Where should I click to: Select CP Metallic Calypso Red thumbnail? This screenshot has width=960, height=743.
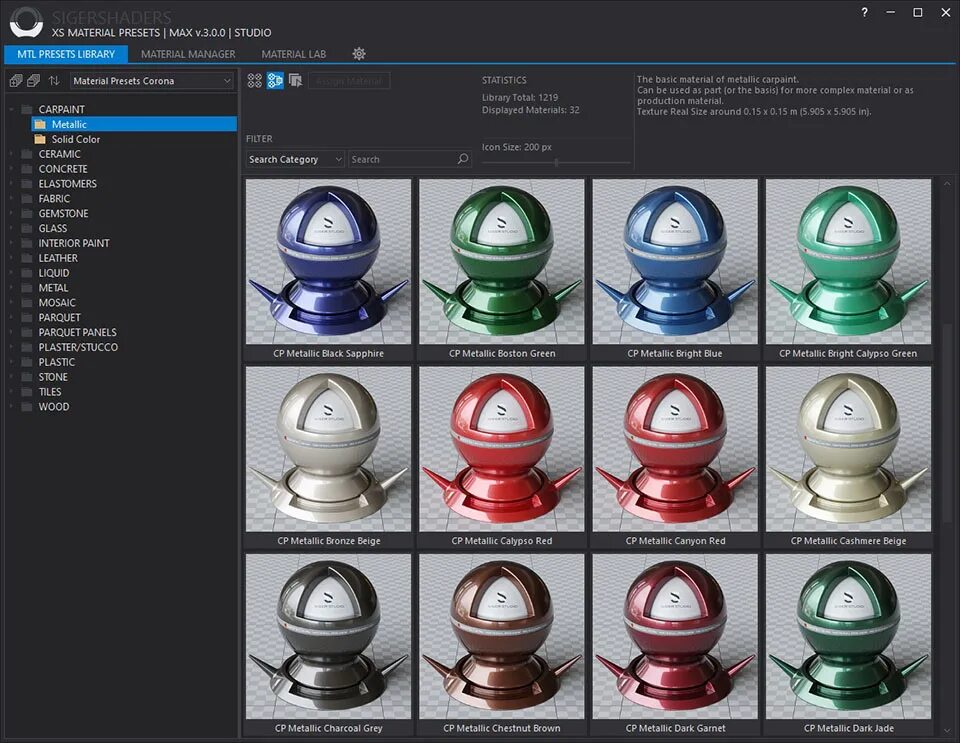(x=502, y=449)
